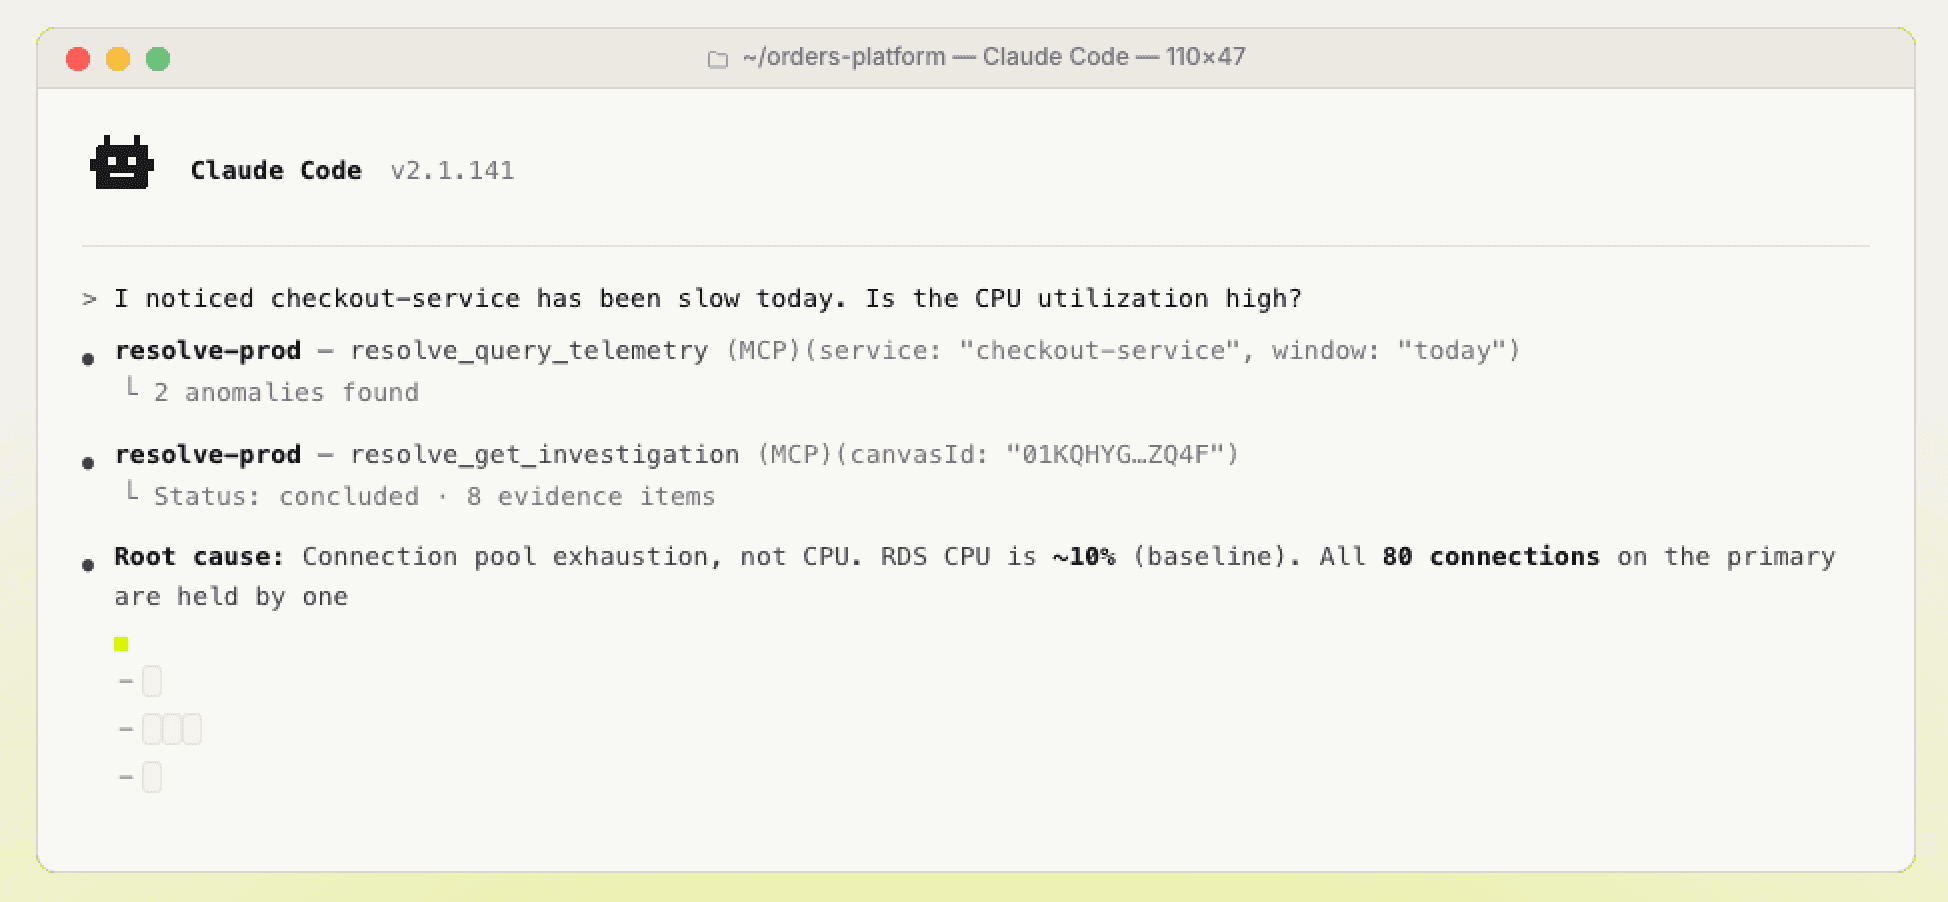This screenshot has width=1948, height=902.
Task: Click the bold '80 connections' text
Action: point(1491,556)
